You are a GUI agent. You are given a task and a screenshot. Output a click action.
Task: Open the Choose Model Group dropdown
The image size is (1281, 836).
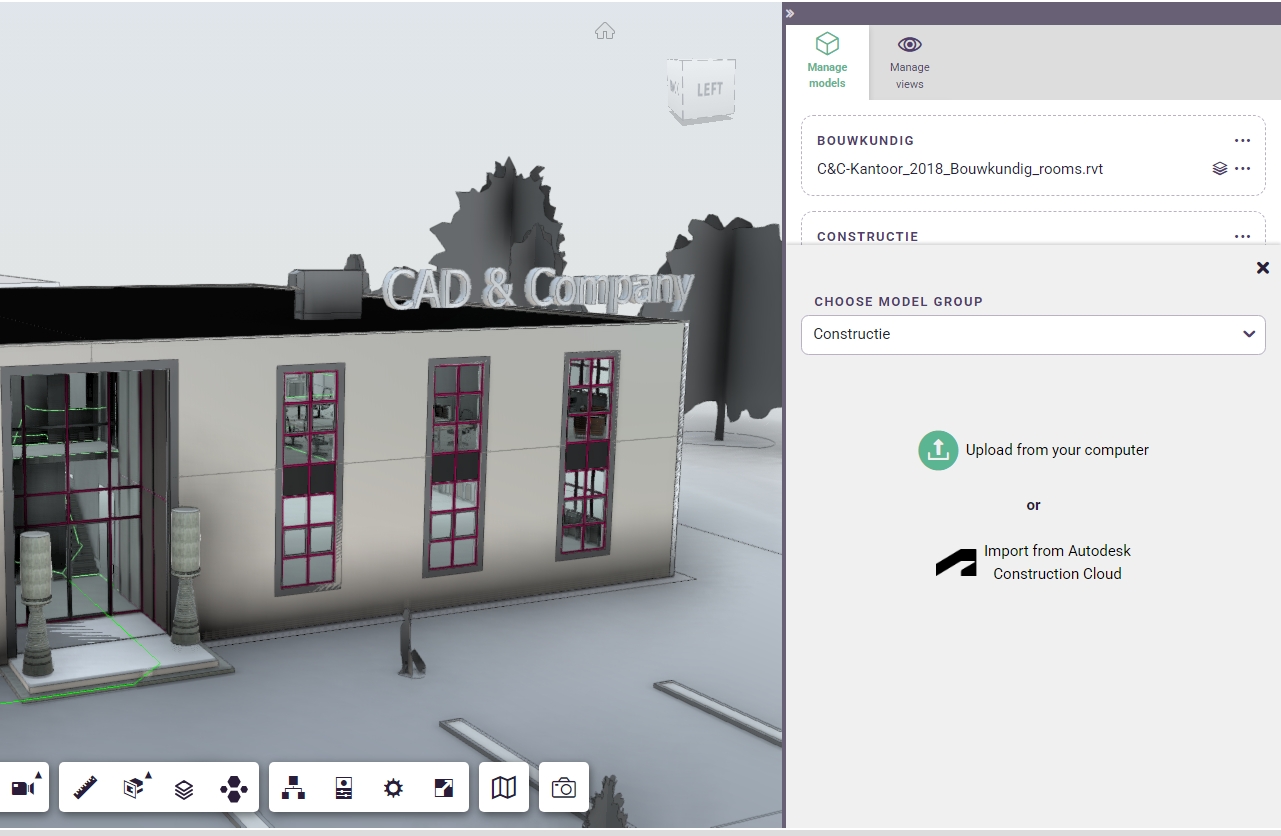(1033, 334)
